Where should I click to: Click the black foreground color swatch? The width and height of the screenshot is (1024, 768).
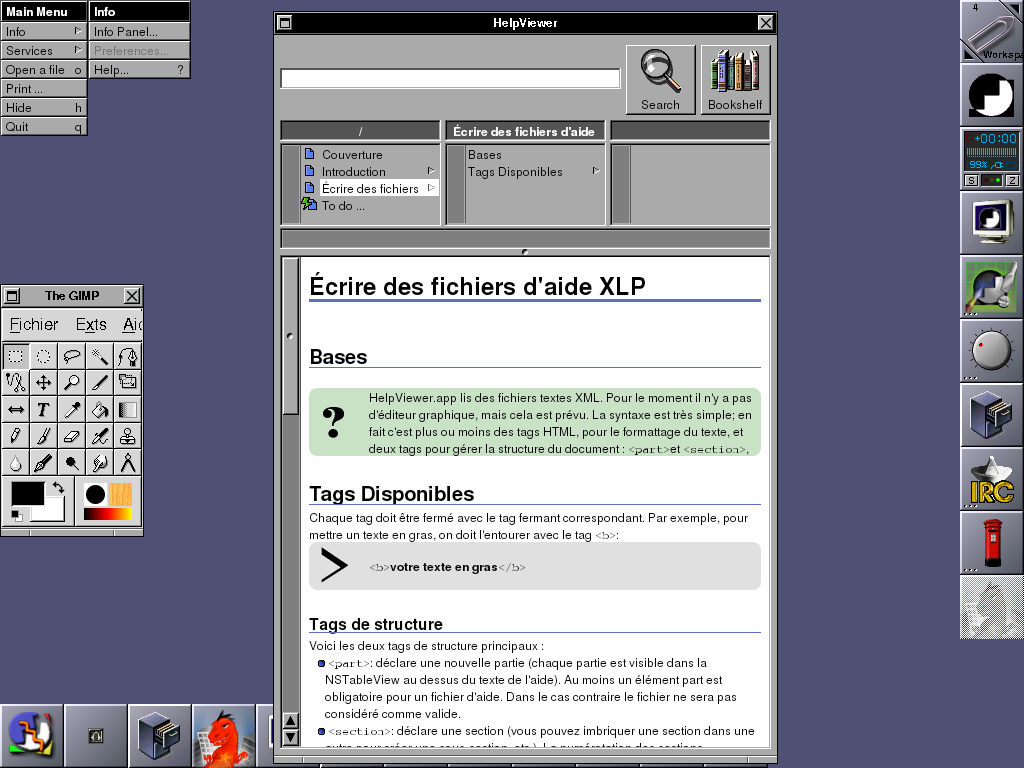click(26, 493)
